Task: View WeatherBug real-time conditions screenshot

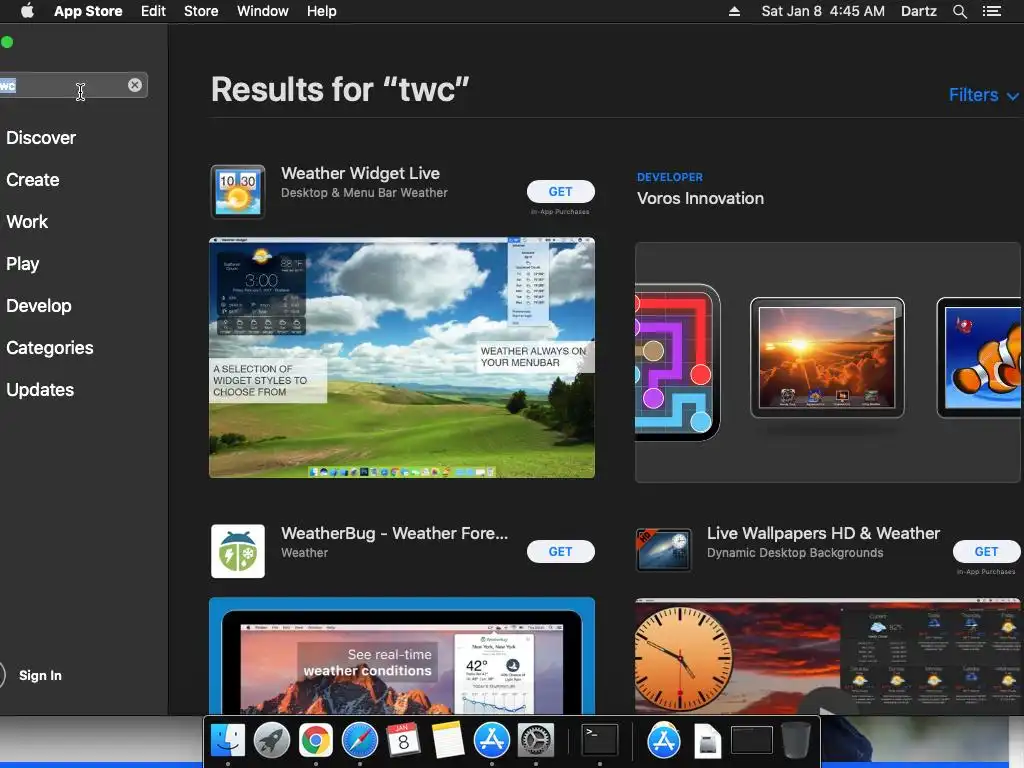Action: [x=402, y=656]
